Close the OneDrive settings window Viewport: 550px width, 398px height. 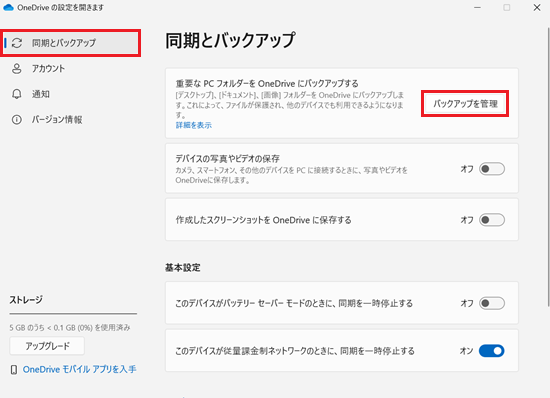point(537,7)
